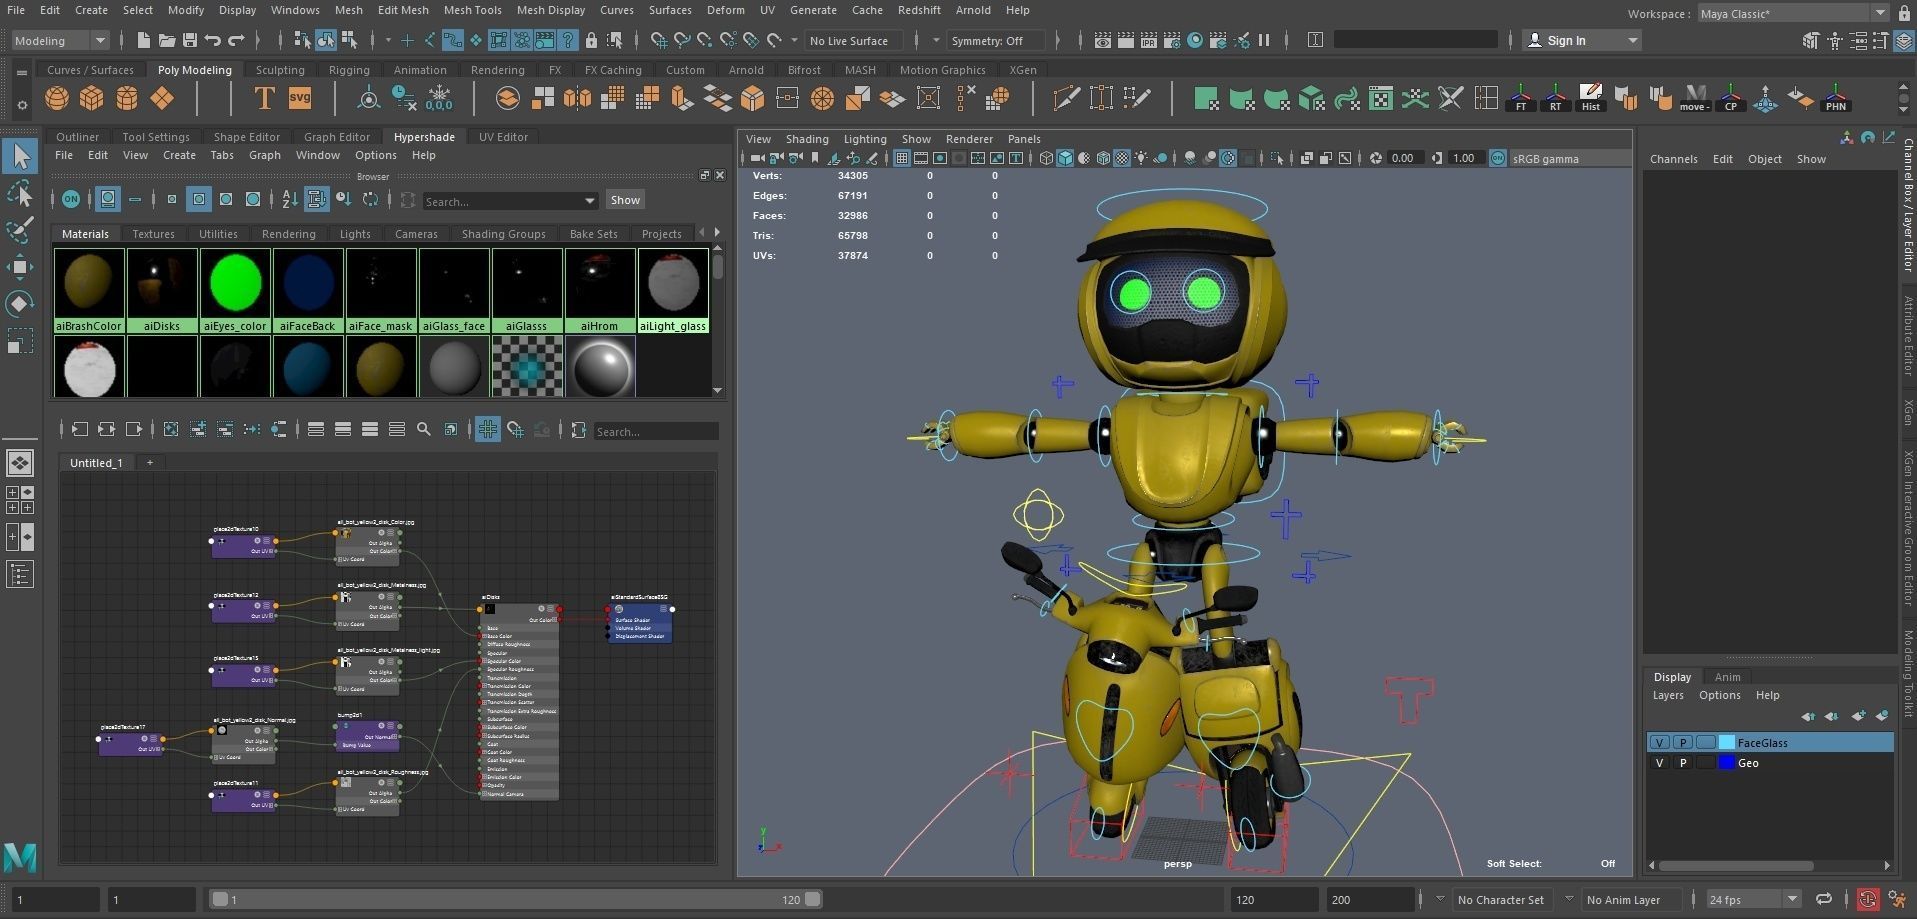1917x919 pixels.
Task: Select the aiEyes_color material thumbnail
Action: point(236,290)
